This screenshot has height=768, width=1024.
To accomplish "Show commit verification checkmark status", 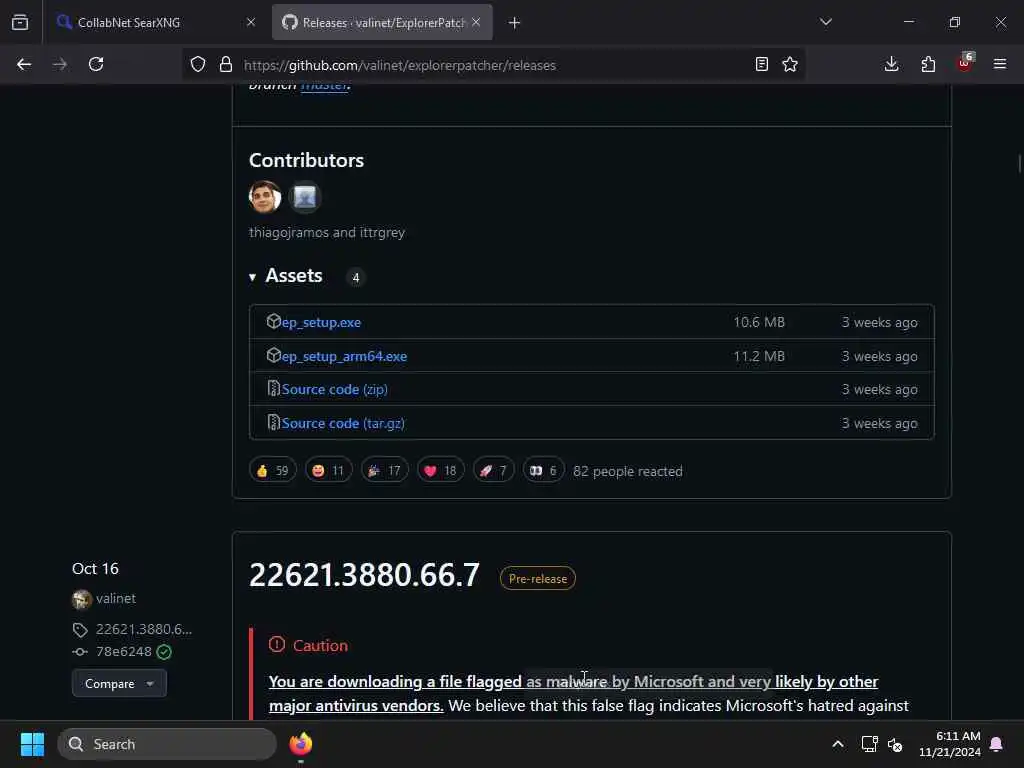I will 164,652.
